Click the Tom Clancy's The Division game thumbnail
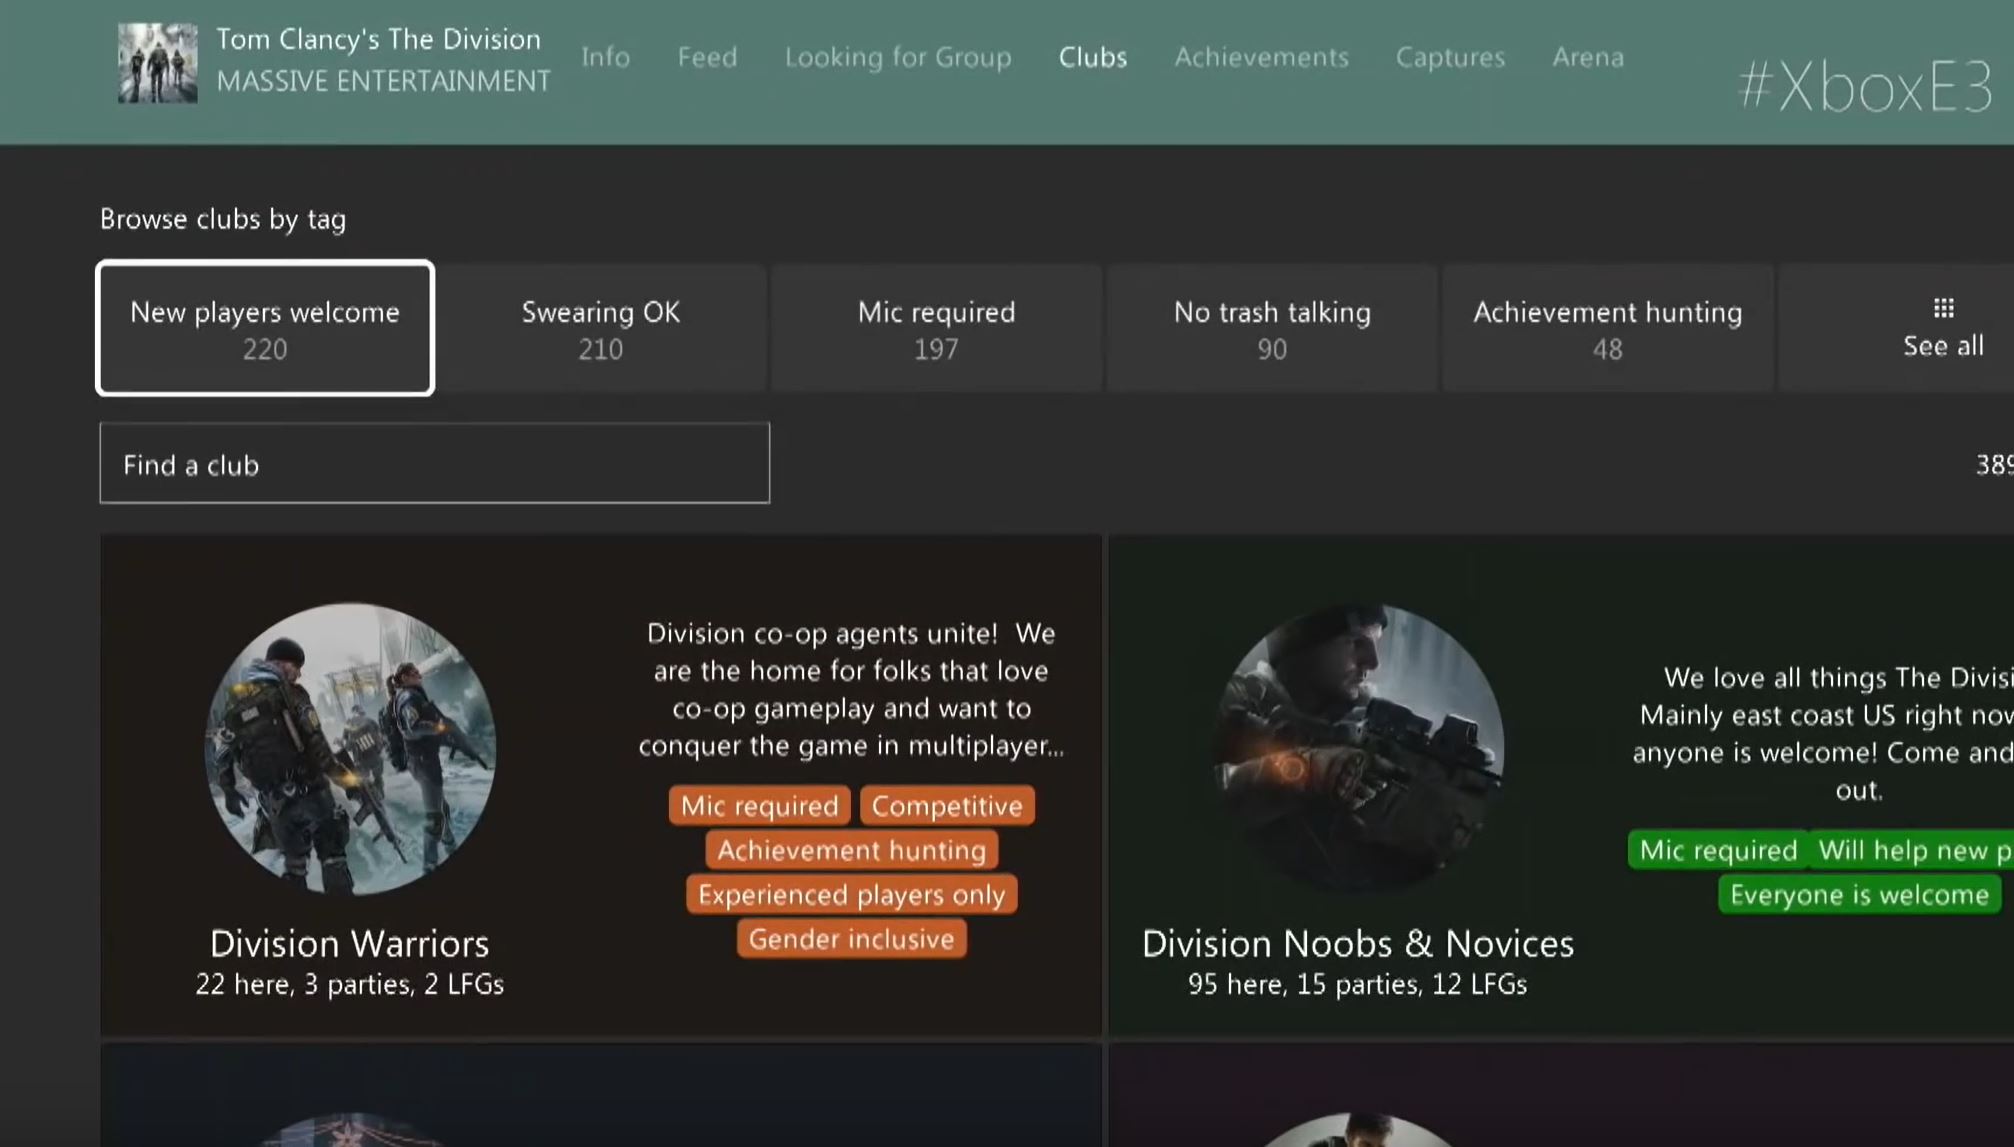Image resolution: width=2014 pixels, height=1147 pixels. [x=157, y=63]
